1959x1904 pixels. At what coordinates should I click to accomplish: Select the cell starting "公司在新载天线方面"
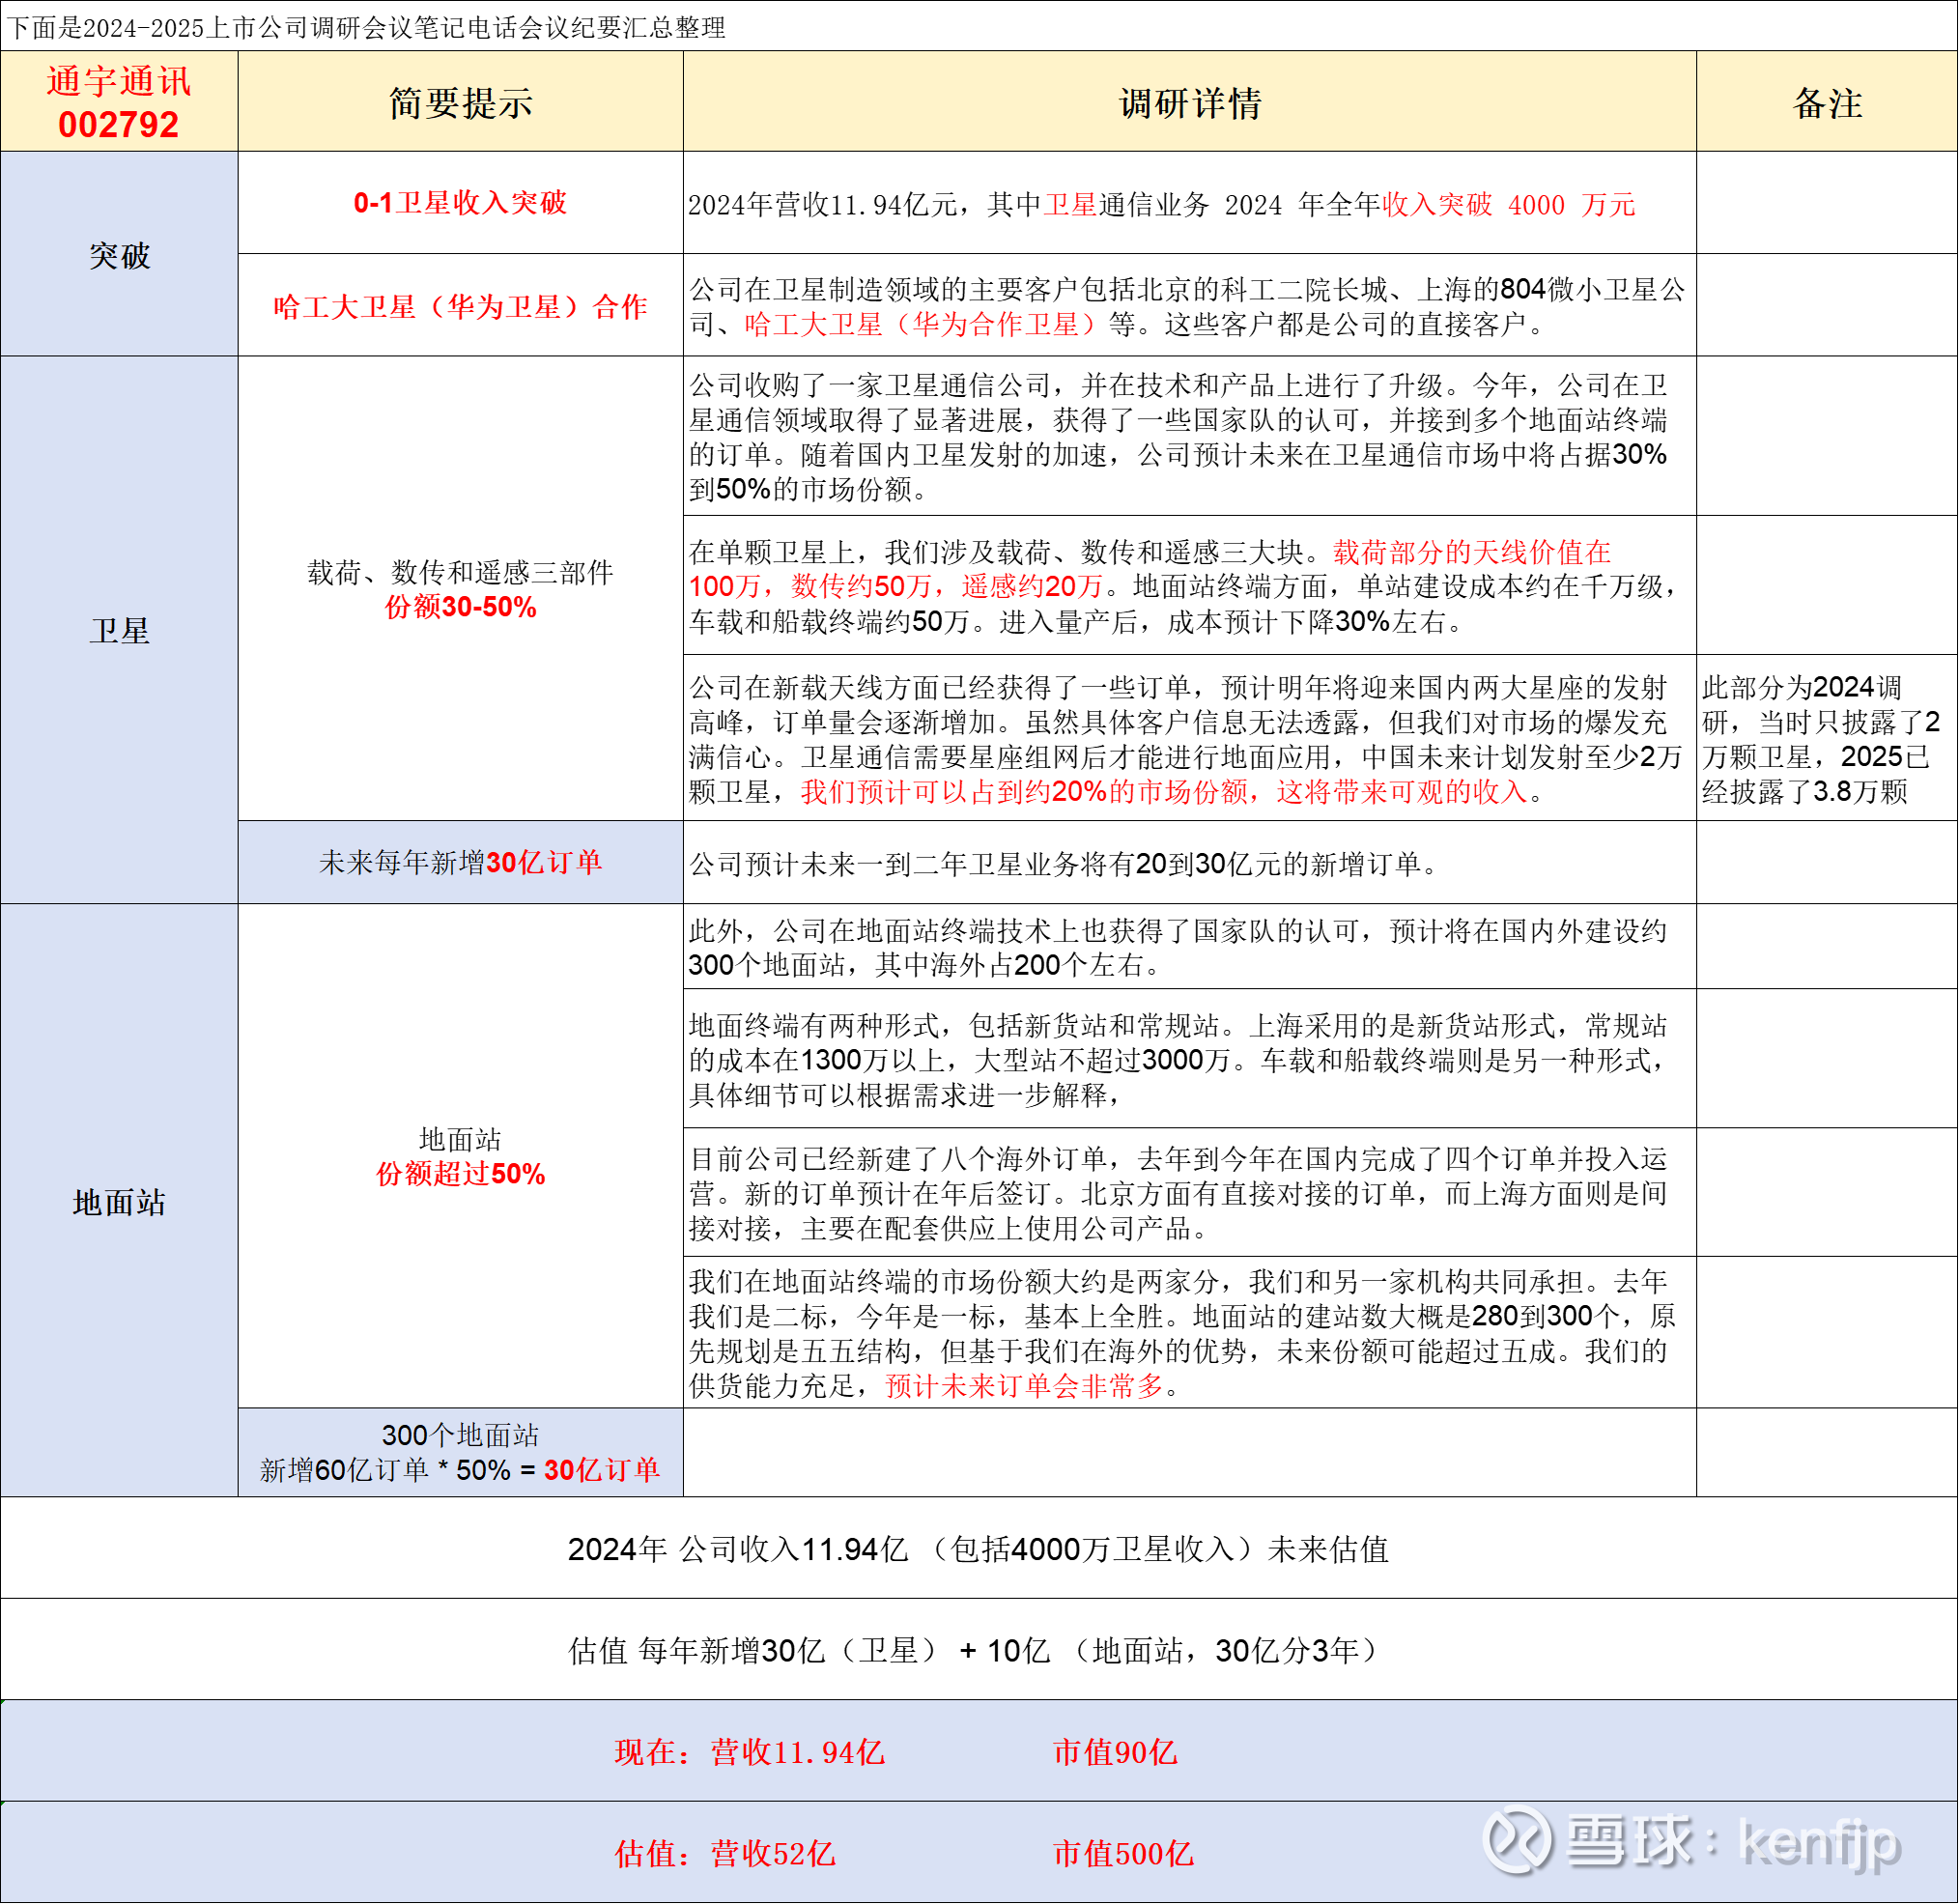1190,739
